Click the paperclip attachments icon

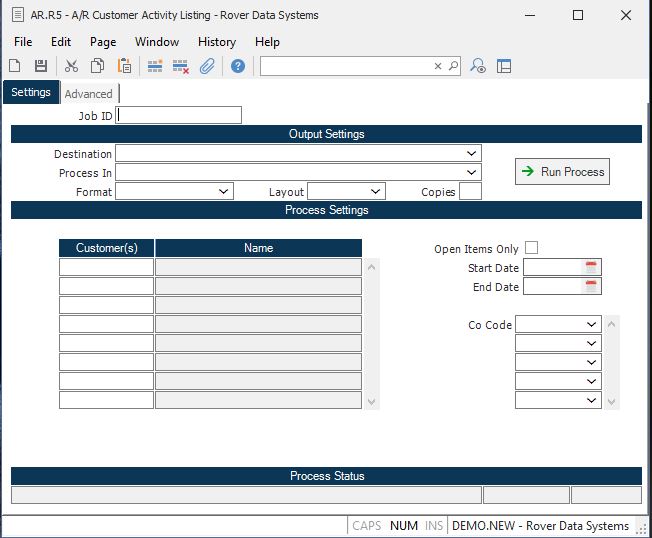(207, 66)
